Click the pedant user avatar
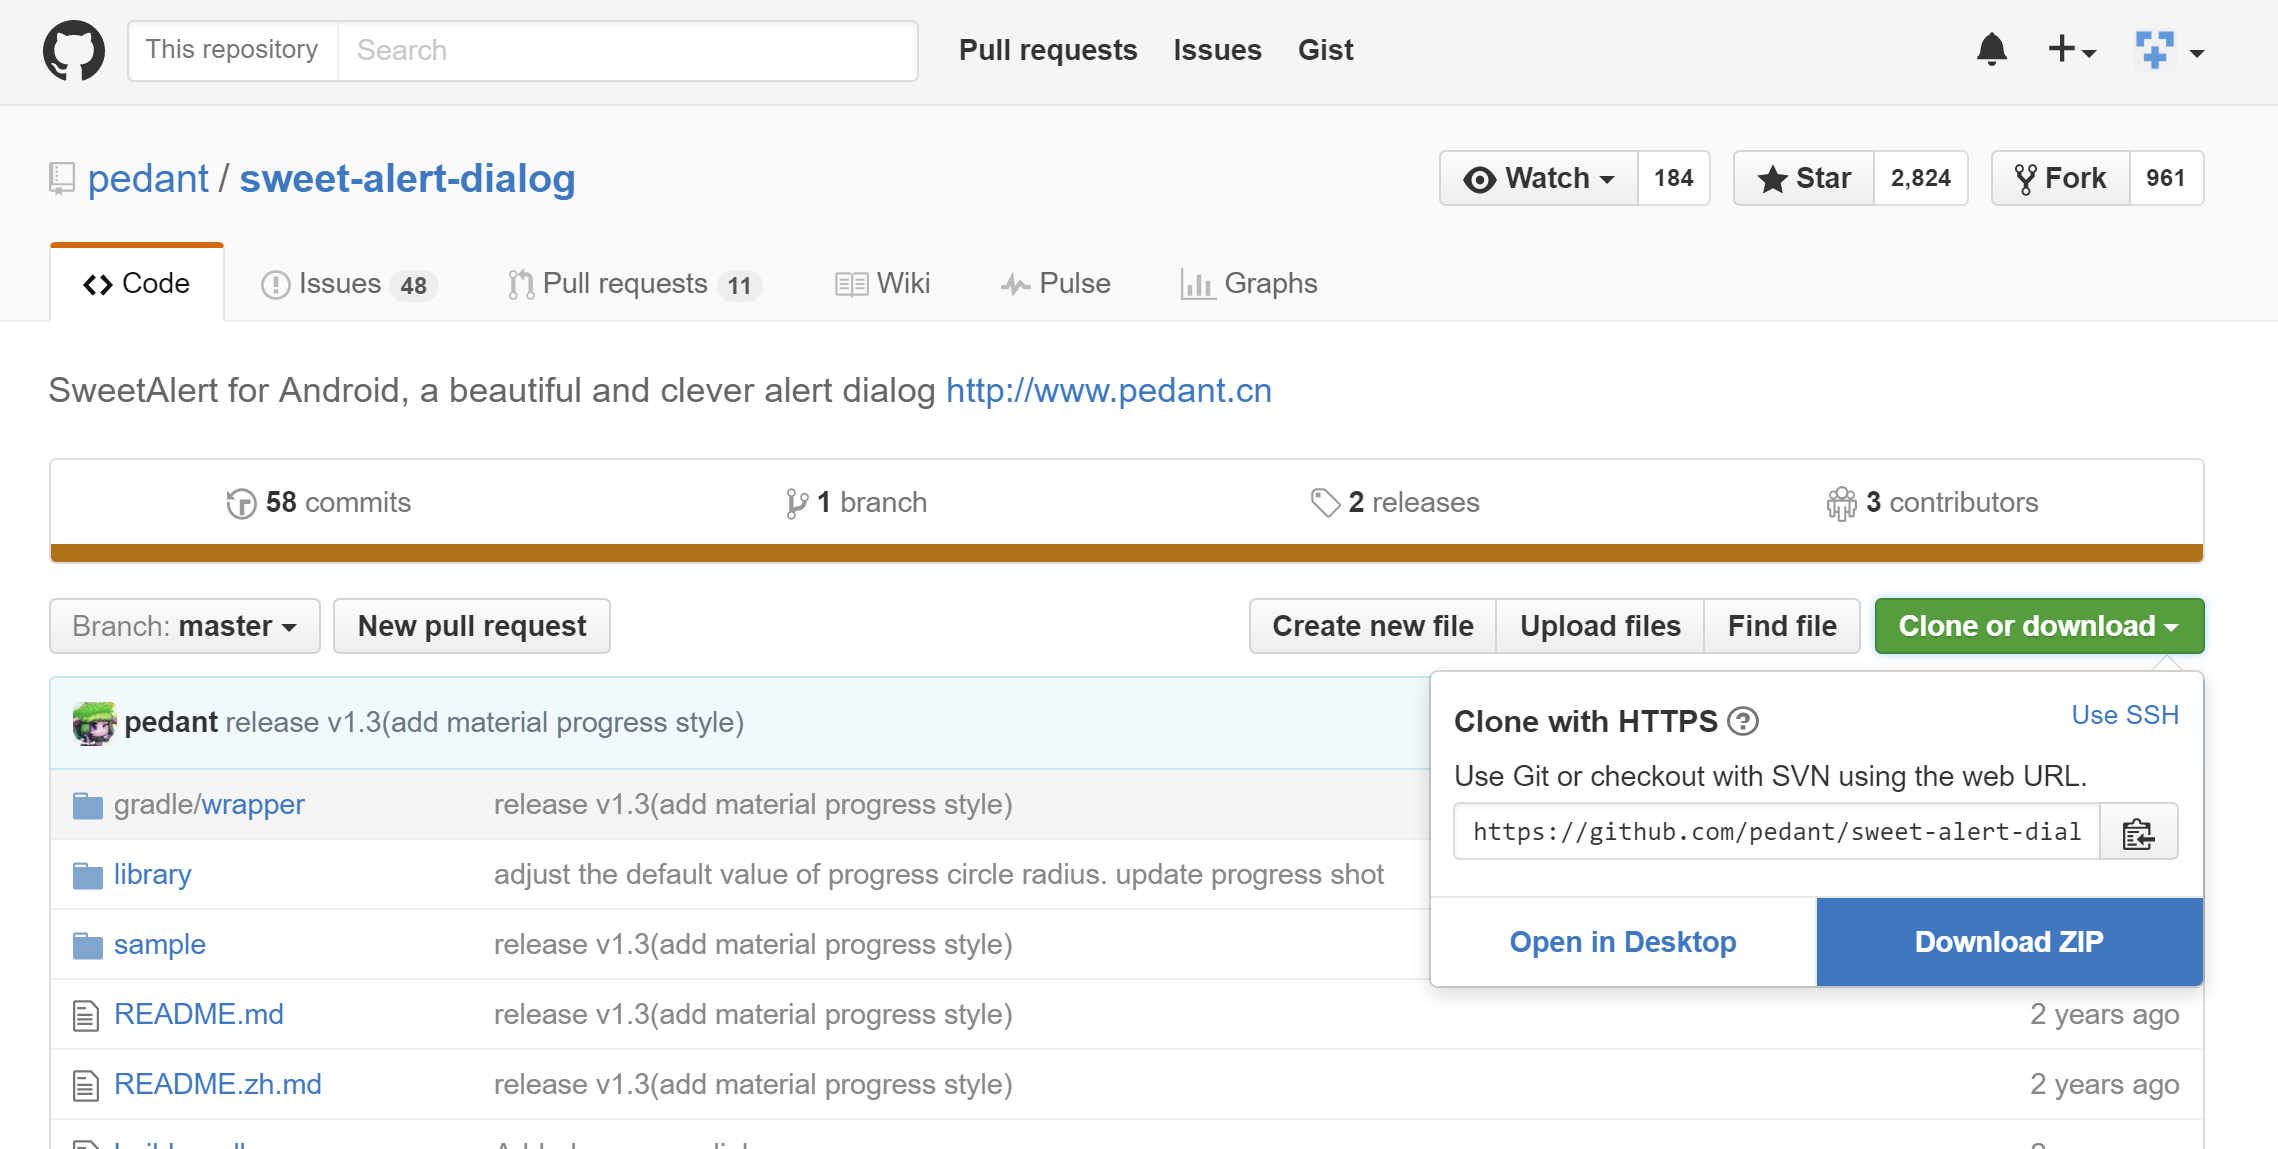This screenshot has width=2278, height=1149. coord(94,722)
